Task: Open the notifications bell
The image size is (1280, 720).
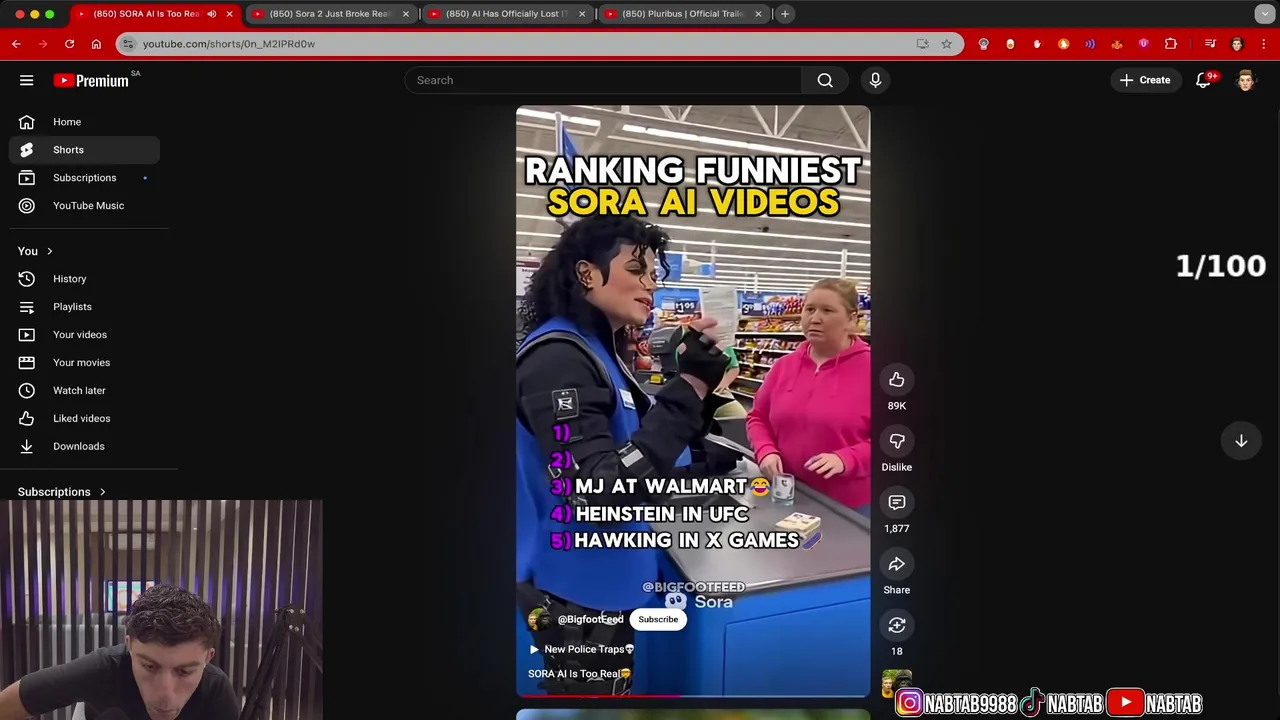Action: (1203, 80)
